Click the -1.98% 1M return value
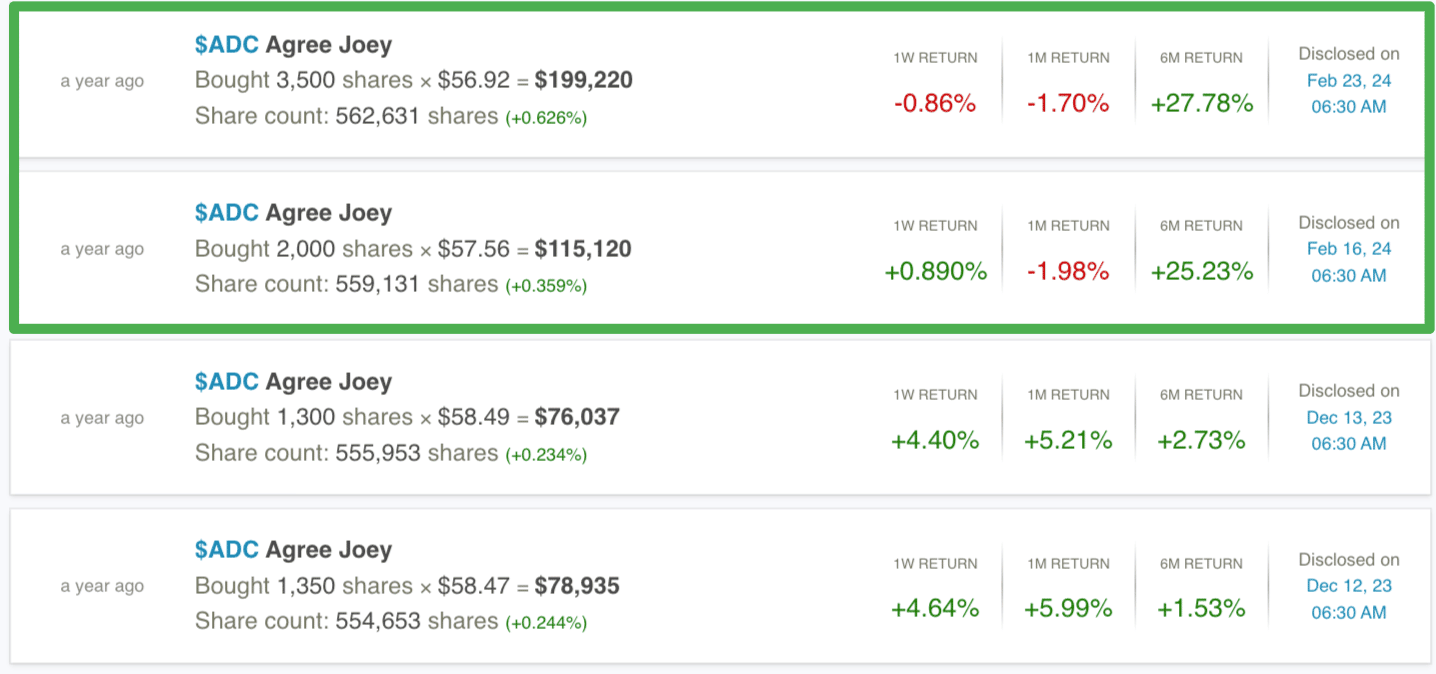The width and height of the screenshot is (1436, 674). (1068, 271)
